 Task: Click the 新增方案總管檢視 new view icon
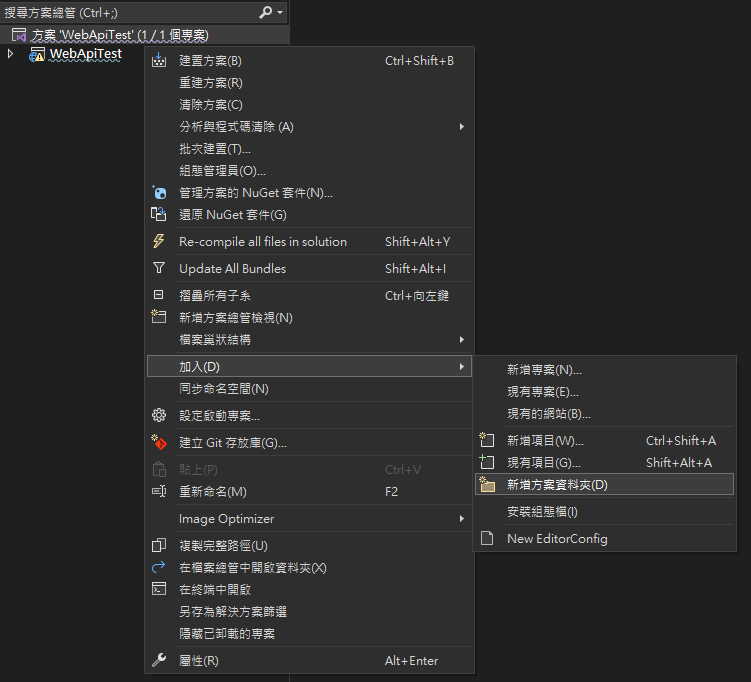(x=159, y=317)
